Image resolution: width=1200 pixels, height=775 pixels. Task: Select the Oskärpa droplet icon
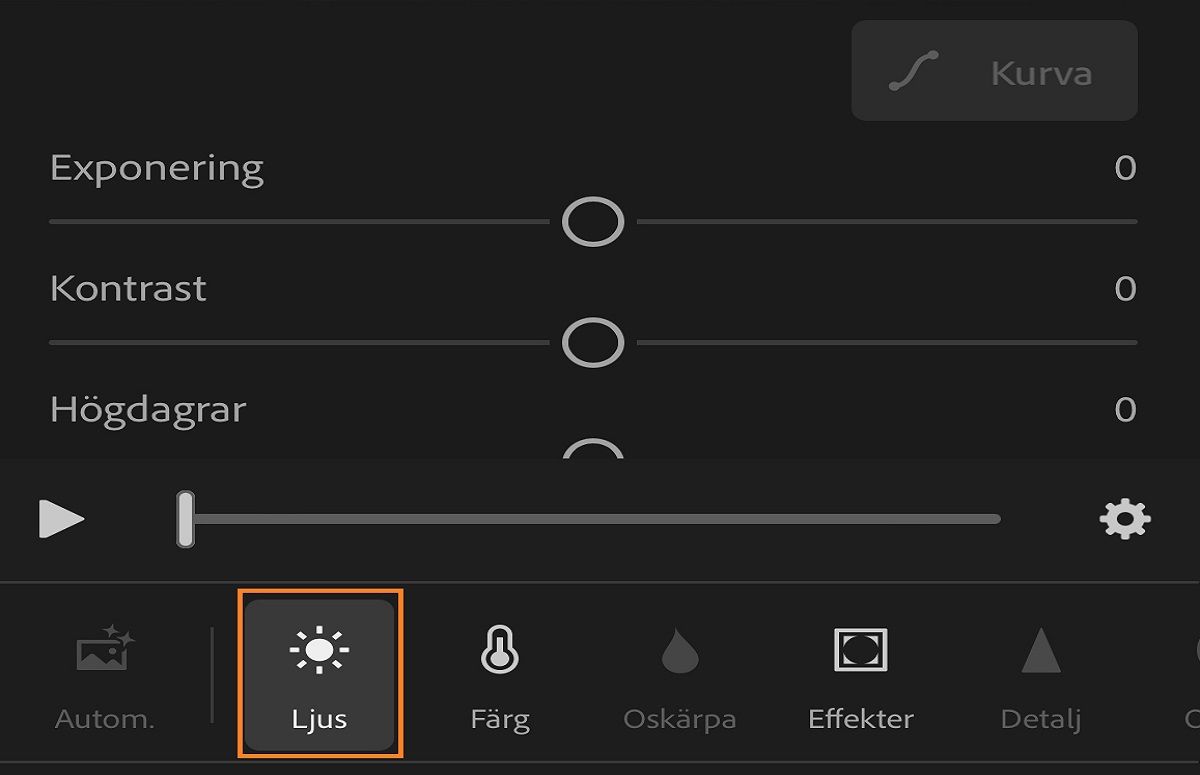(x=678, y=651)
